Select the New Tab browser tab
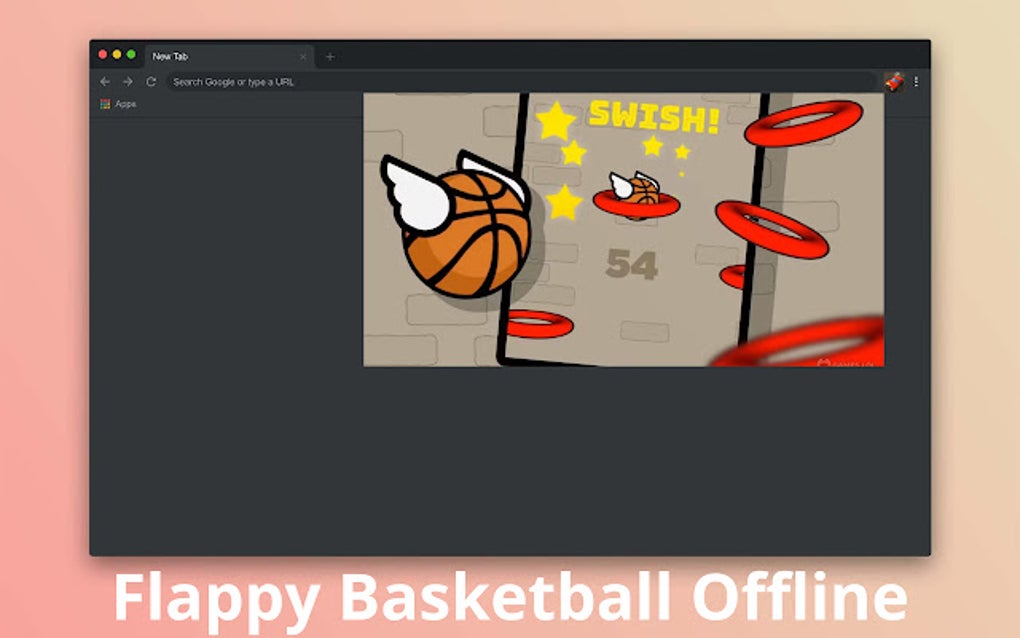The width and height of the screenshot is (1020, 638). (x=200, y=56)
